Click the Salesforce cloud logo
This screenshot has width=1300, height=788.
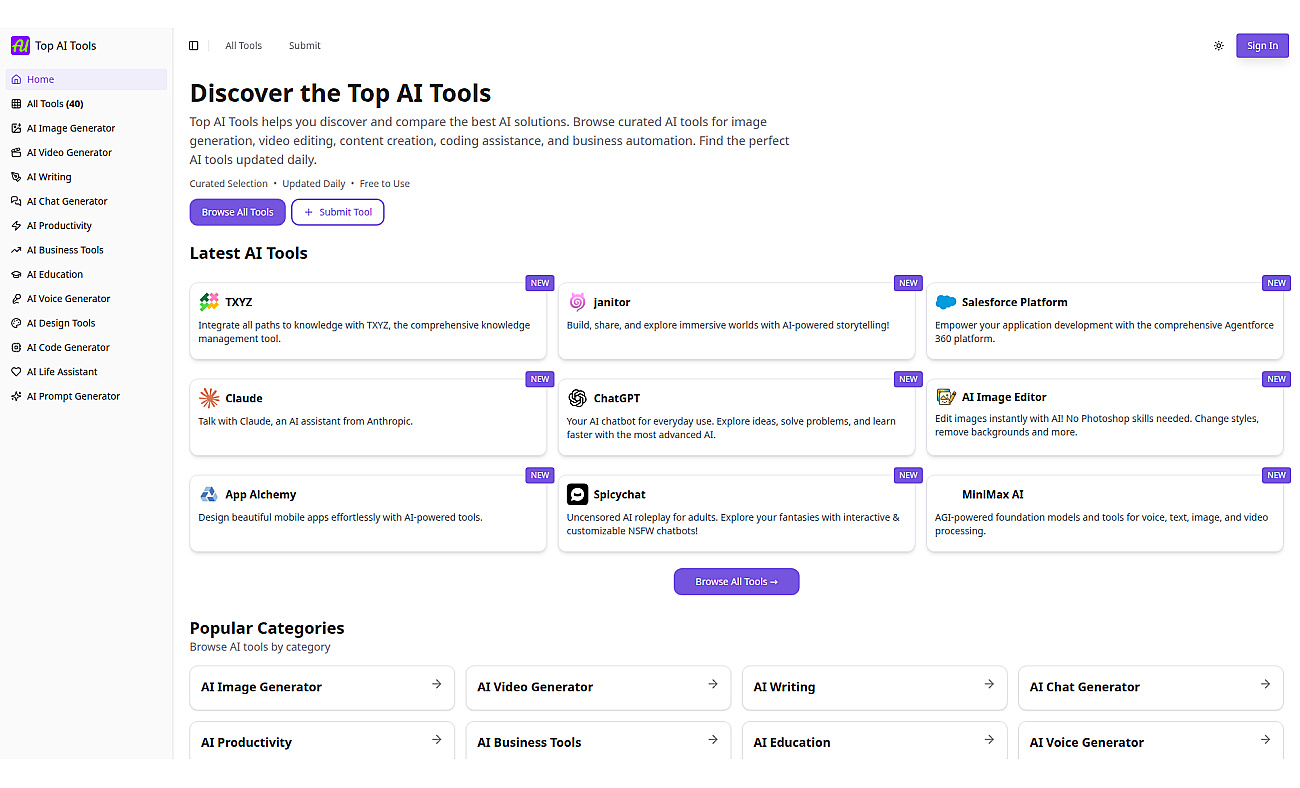(946, 302)
